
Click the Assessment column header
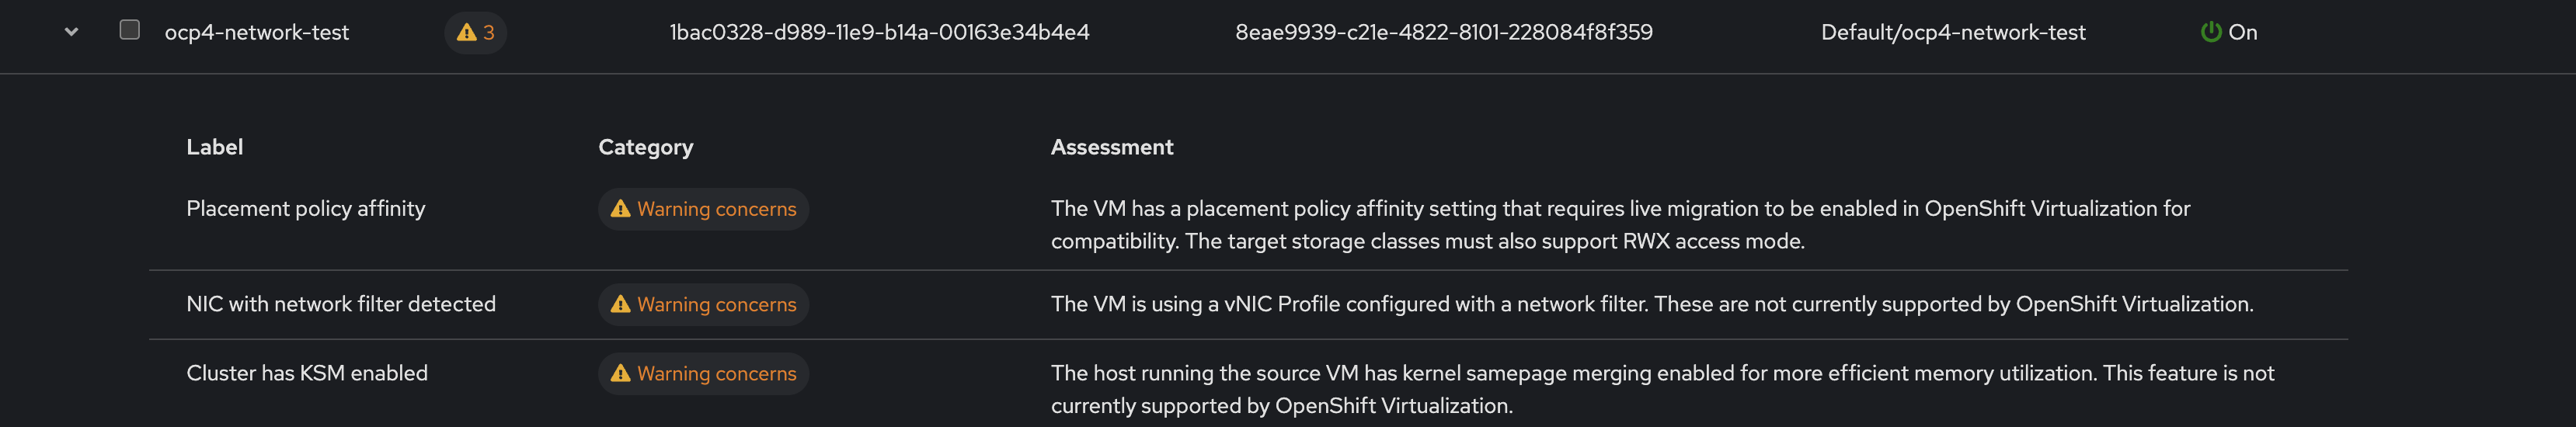(x=1111, y=147)
